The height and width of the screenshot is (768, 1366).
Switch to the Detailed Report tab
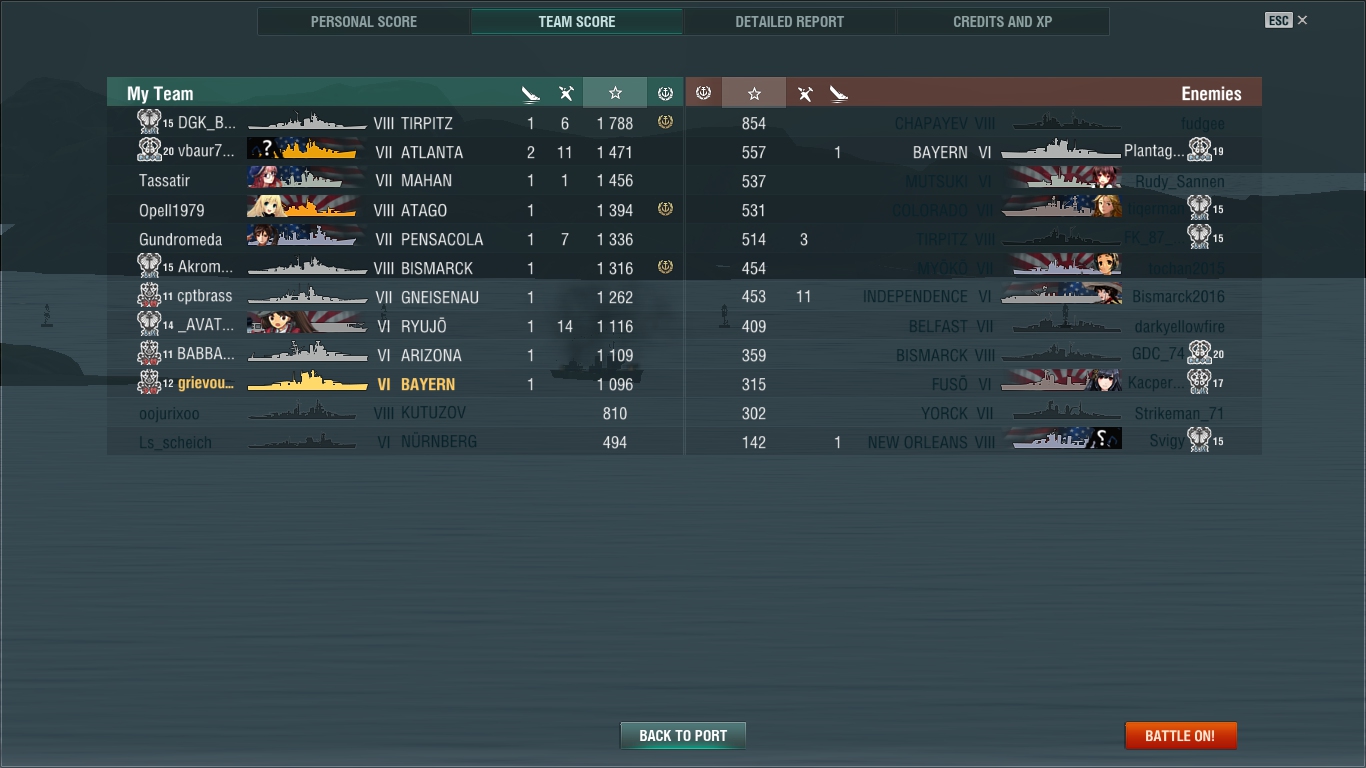[x=789, y=21]
